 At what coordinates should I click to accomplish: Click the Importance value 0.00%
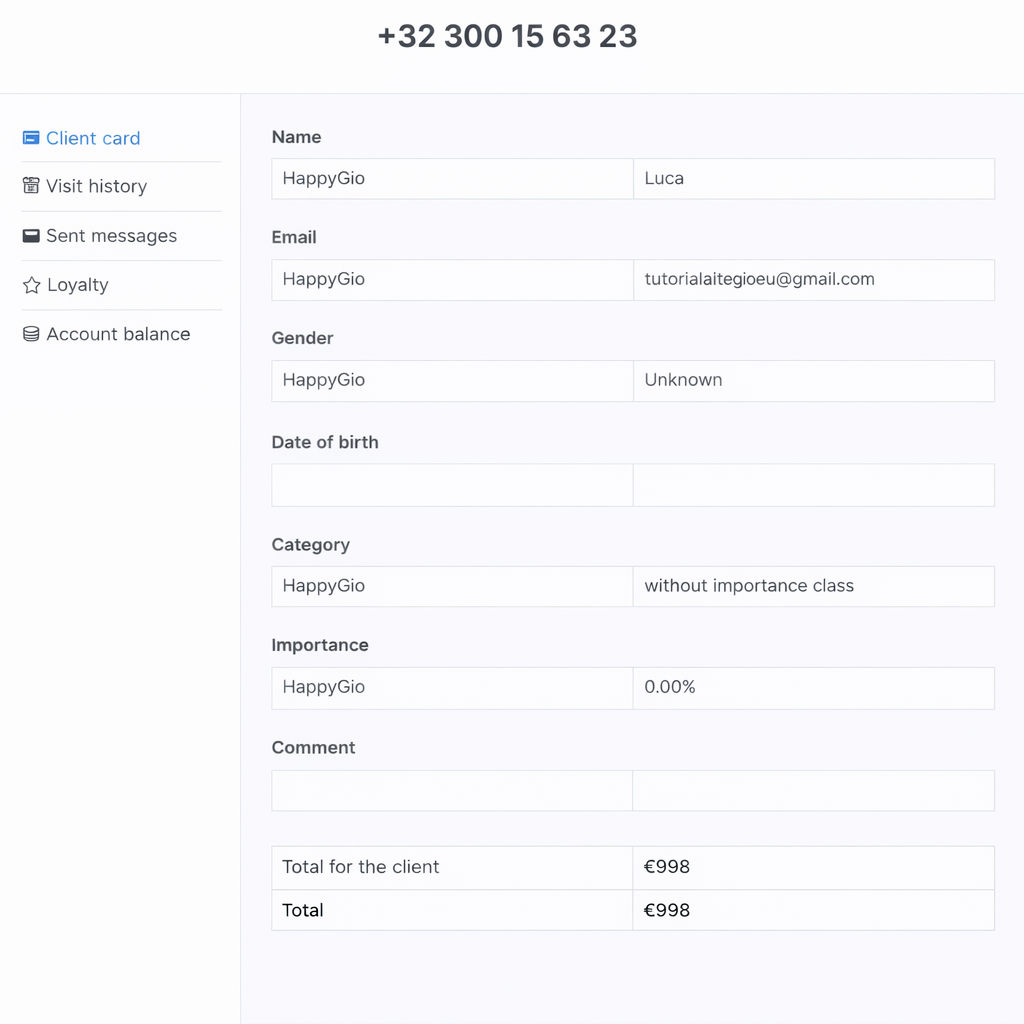tap(670, 687)
